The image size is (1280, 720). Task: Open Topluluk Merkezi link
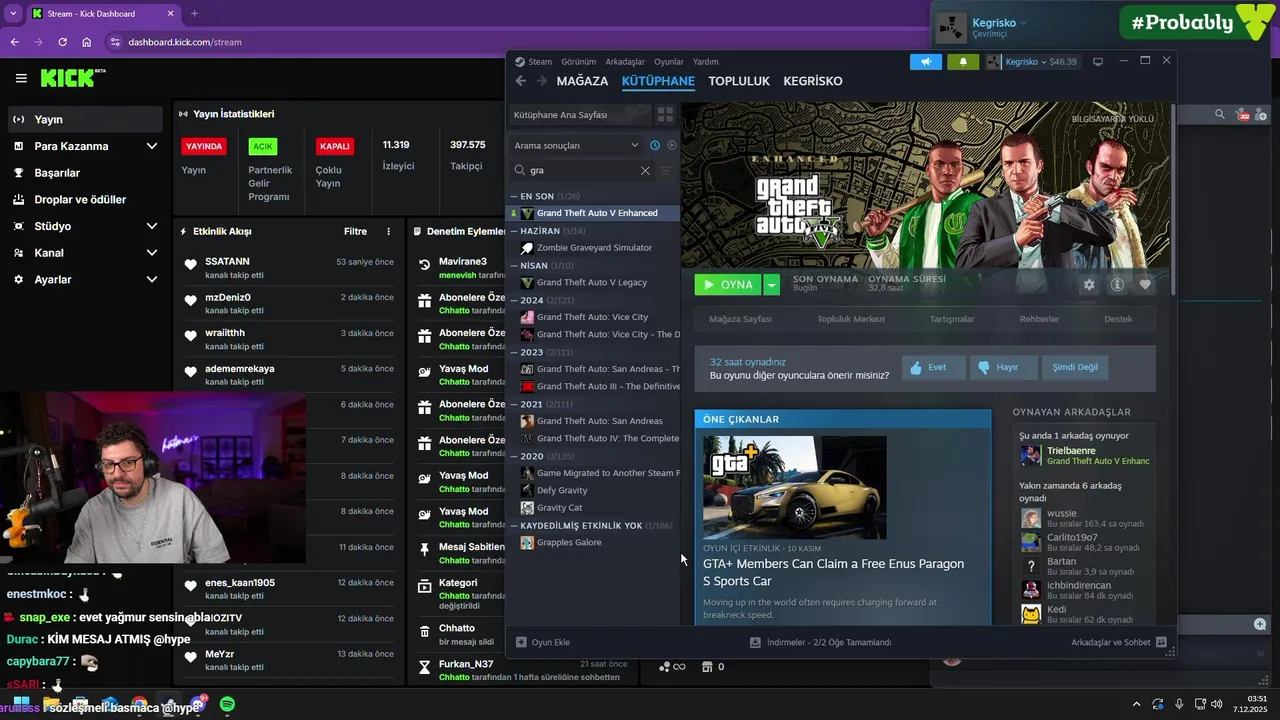coord(851,319)
